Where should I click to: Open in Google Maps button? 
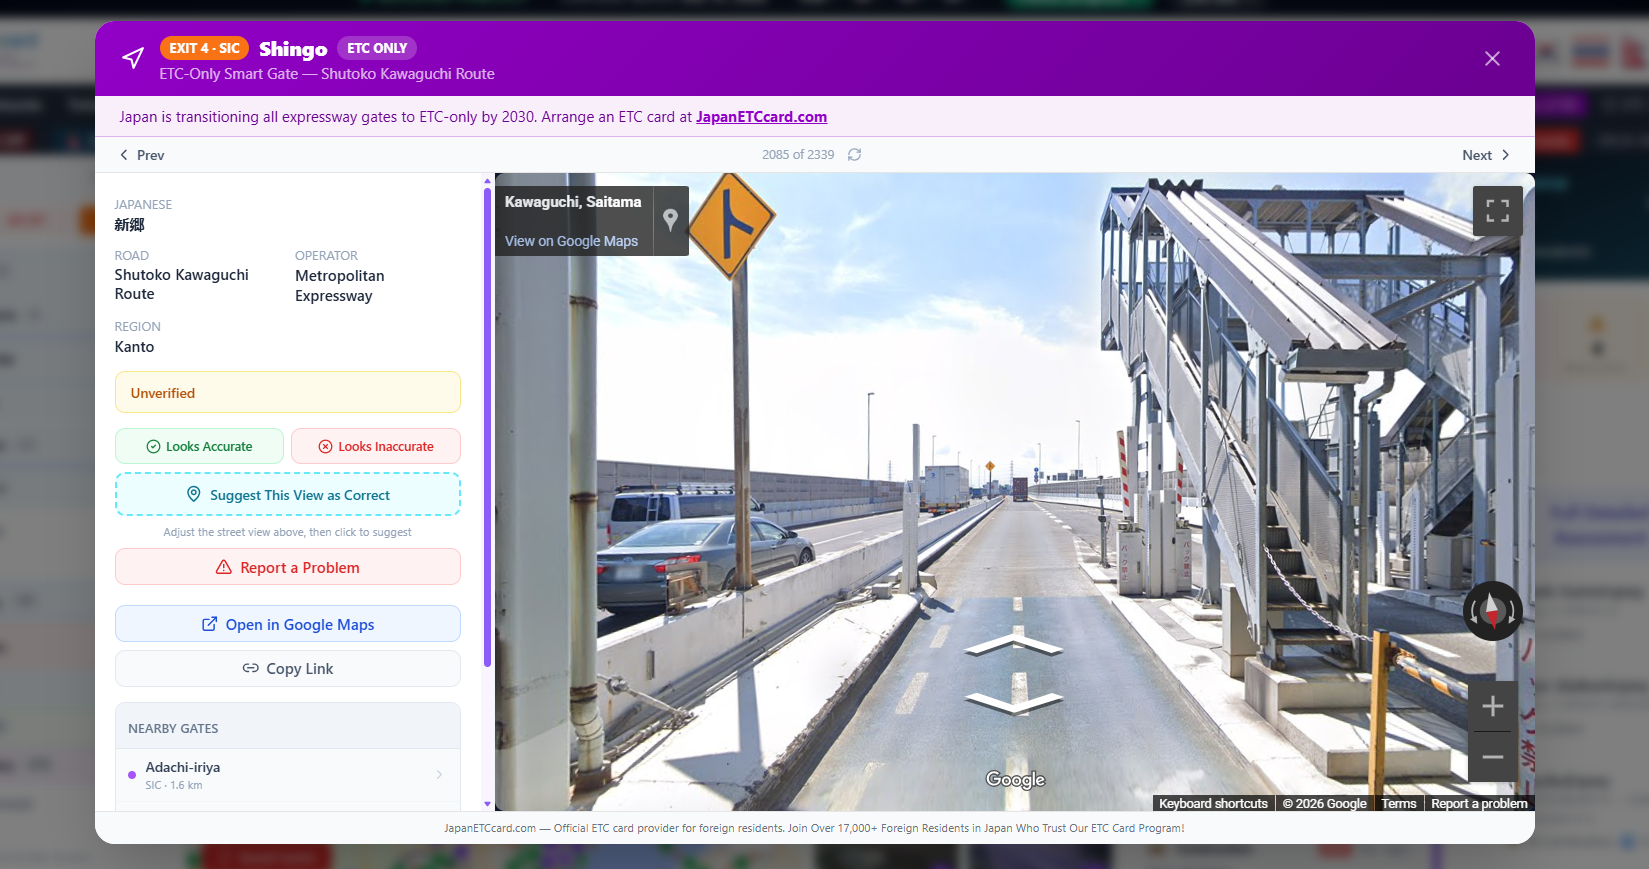(x=288, y=624)
